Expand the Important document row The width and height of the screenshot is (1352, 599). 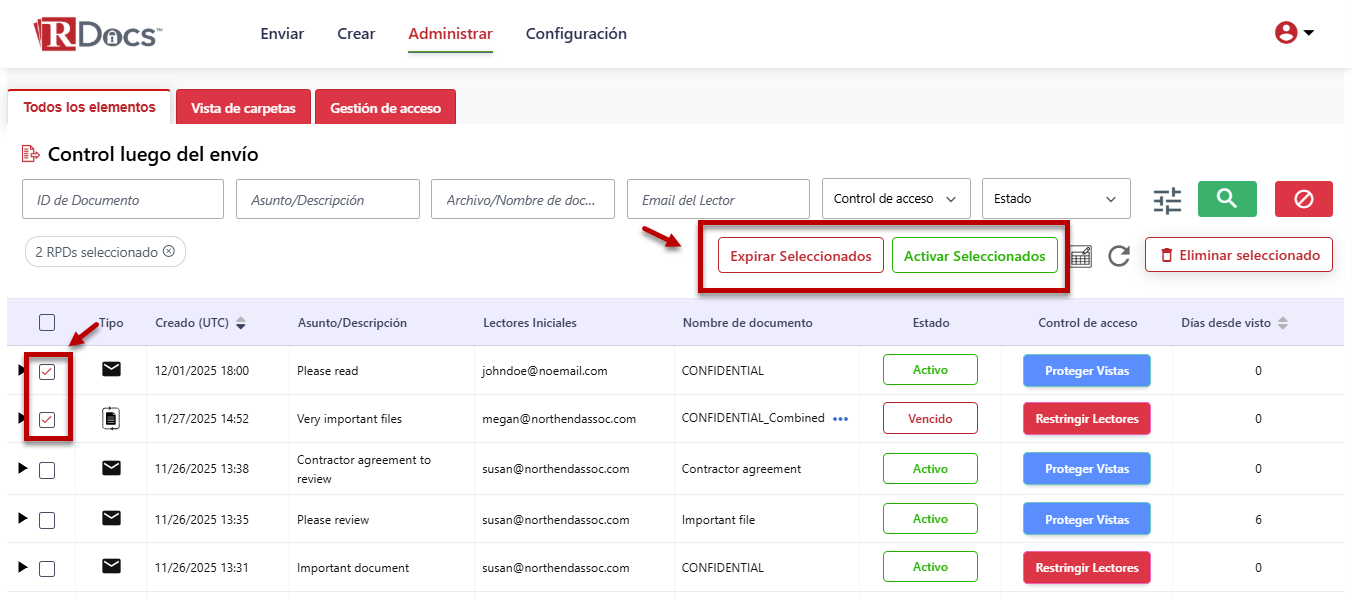tap(22, 568)
